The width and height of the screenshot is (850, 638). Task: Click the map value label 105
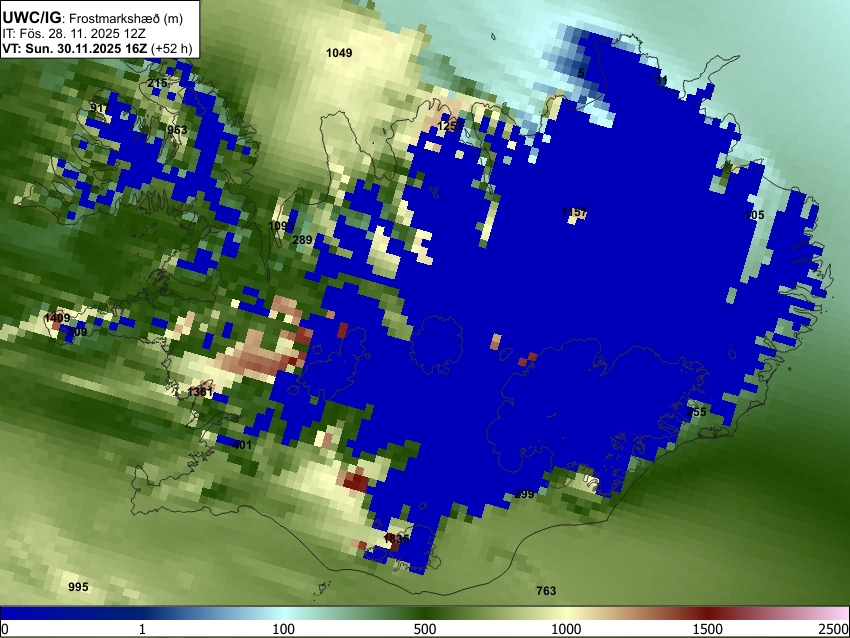(755, 215)
